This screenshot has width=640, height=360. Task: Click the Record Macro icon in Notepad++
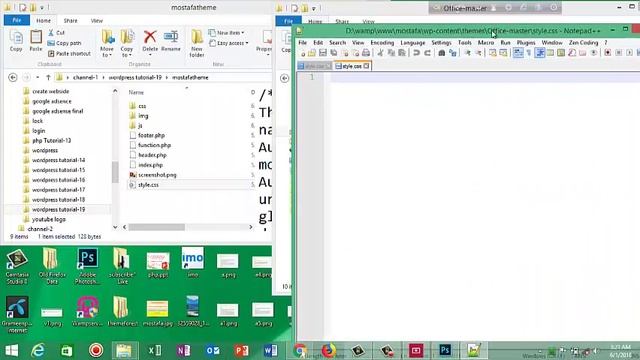[608, 53]
